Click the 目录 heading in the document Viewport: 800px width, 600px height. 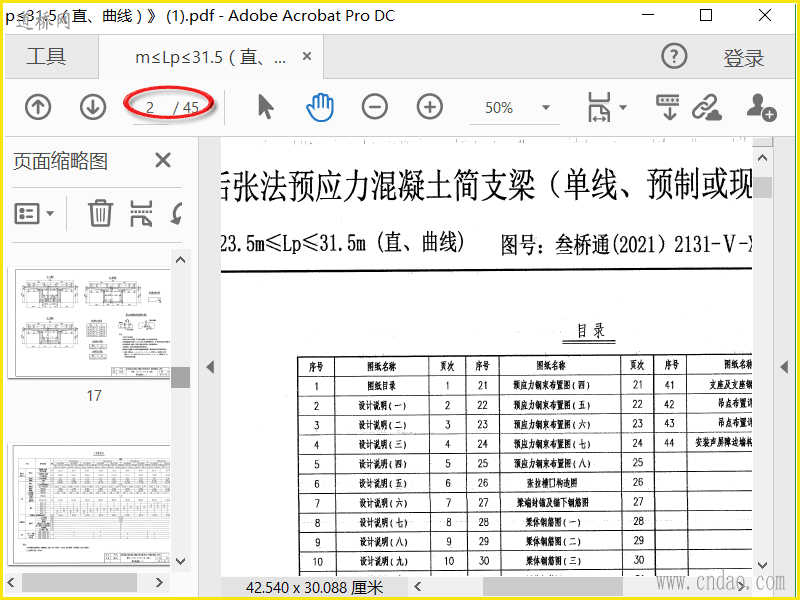tap(590, 330)
